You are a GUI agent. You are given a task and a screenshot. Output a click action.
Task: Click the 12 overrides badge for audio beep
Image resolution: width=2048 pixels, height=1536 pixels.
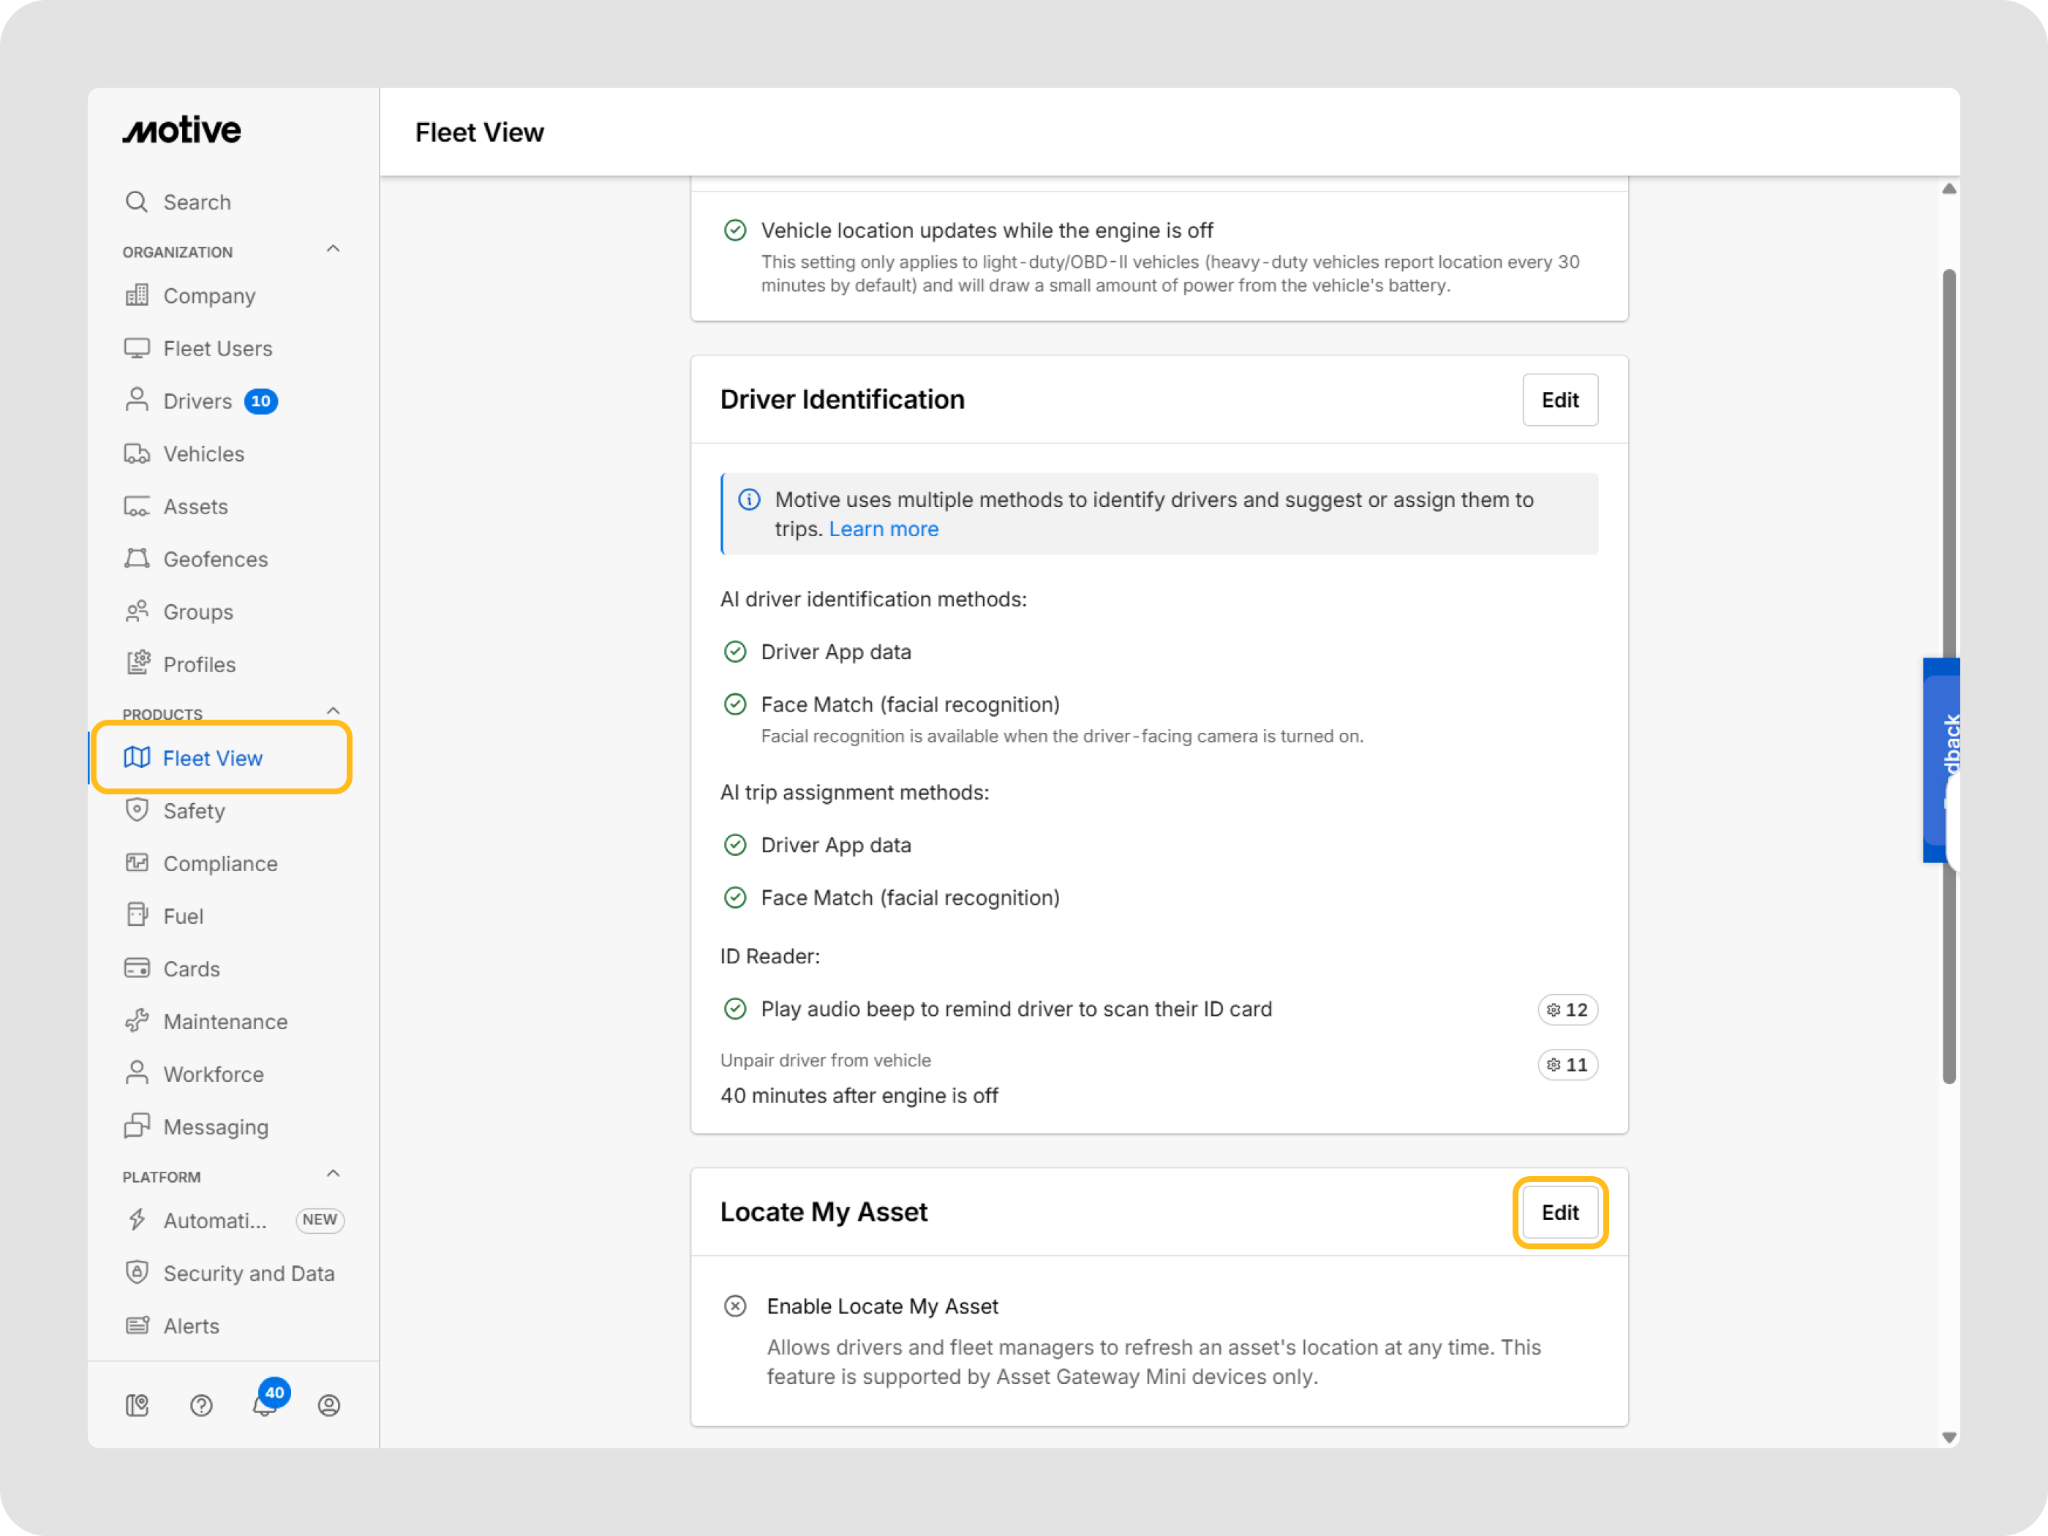(1567, 1010)
